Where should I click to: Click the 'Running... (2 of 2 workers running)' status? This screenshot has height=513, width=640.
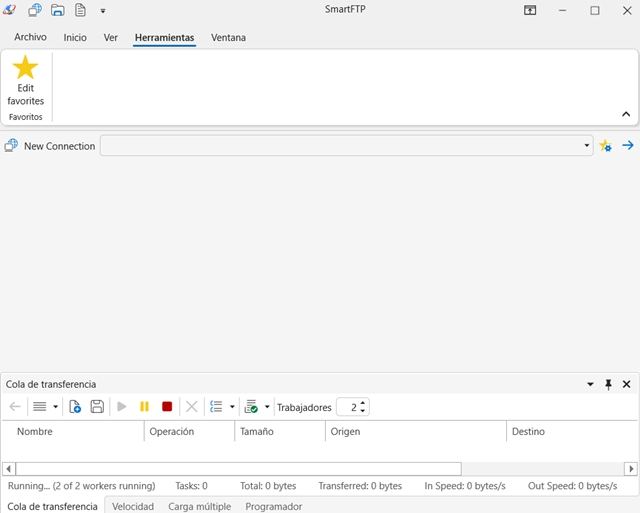coord(82,486)
